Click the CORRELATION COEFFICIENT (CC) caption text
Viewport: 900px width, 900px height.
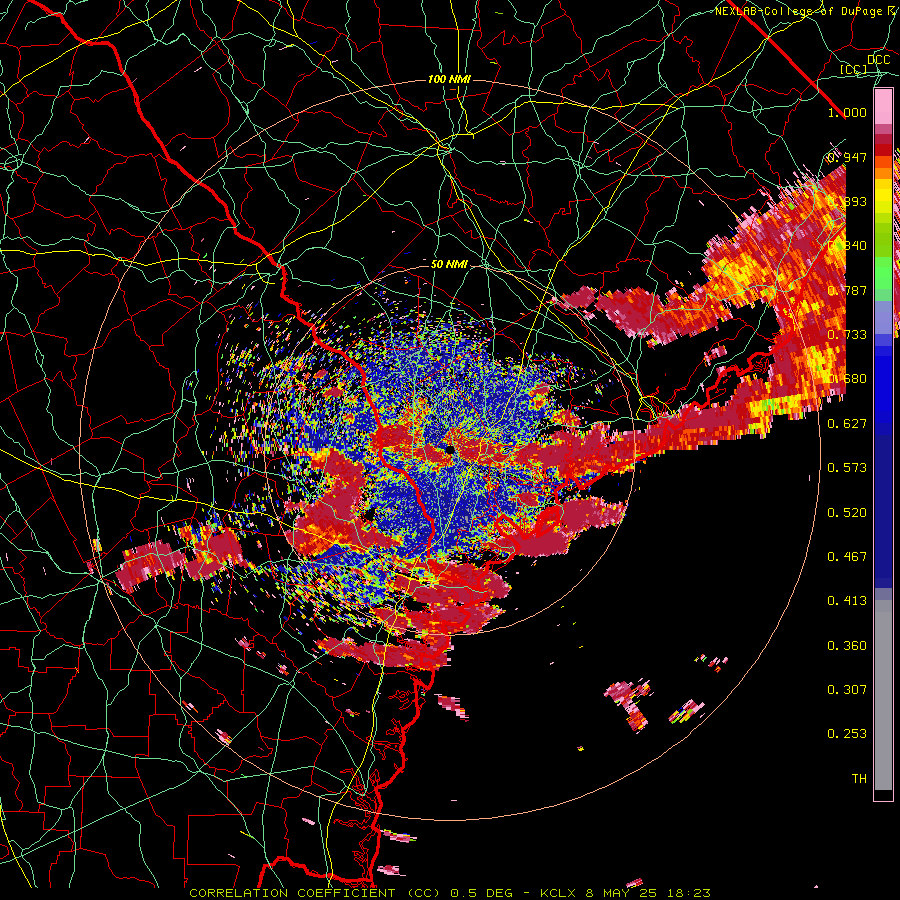pos(315,893)
